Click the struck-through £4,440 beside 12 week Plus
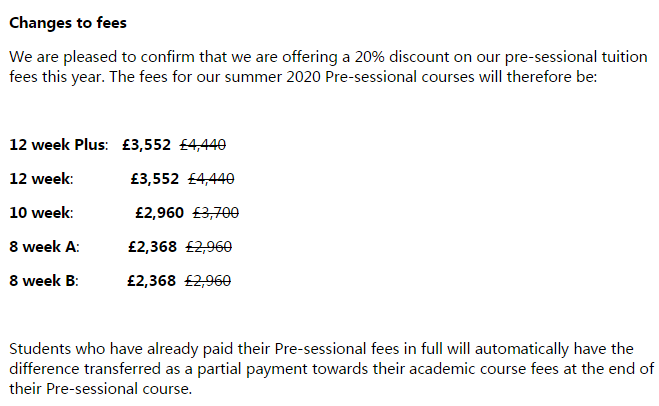Image resolution: width=659 pixels, height=406 pixels. click(x=203, y=145)
